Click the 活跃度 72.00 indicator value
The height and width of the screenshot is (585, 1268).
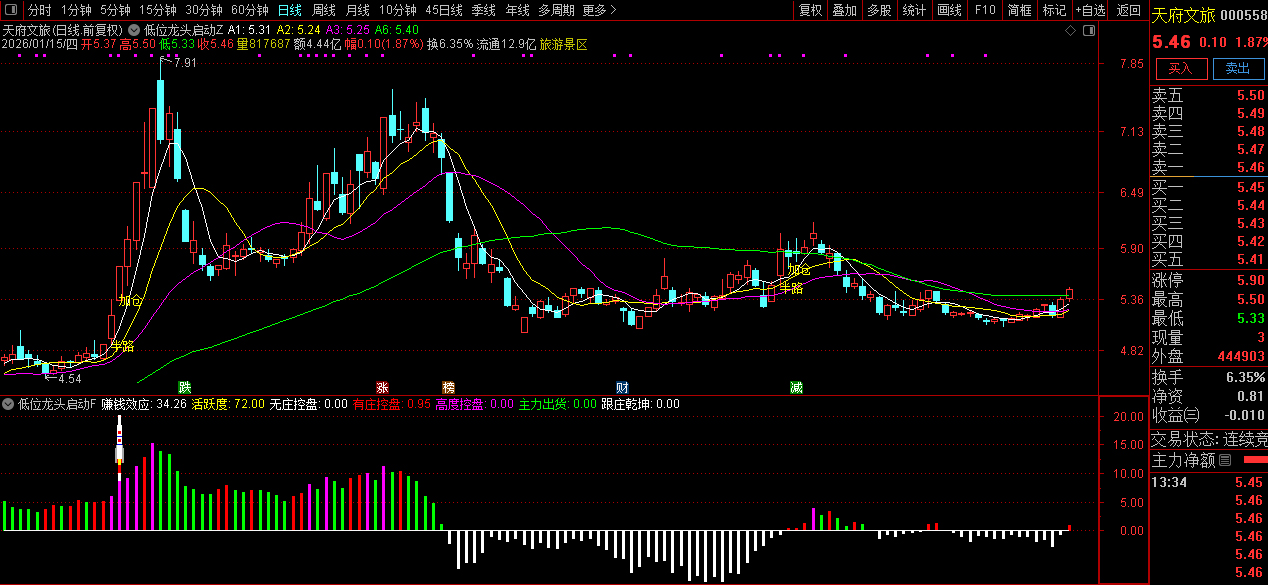click(x=228, y=404)
